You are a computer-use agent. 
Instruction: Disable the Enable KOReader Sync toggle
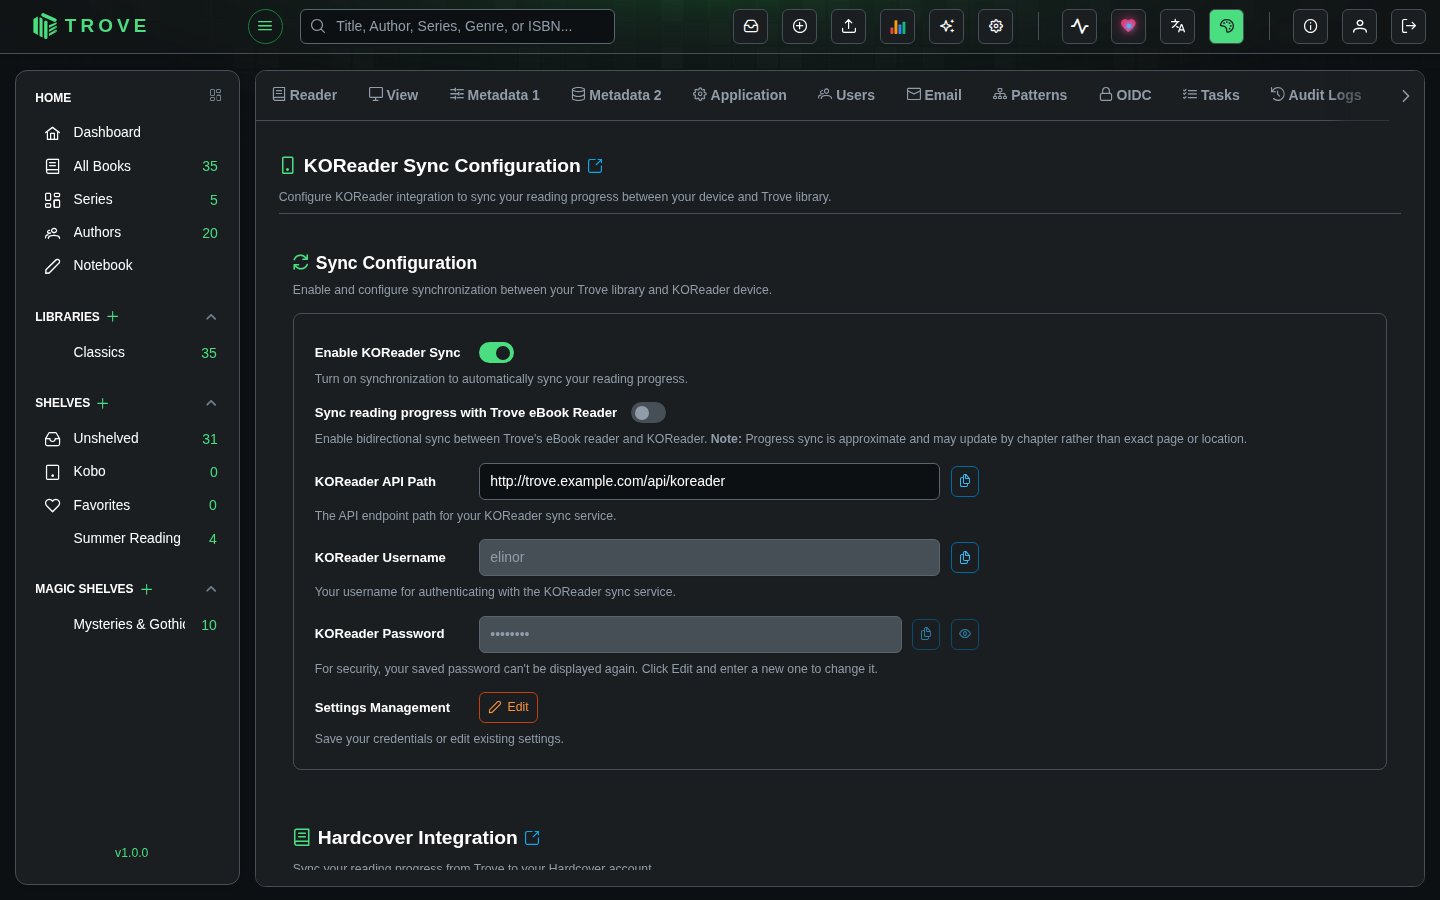(x=497, y=353)
